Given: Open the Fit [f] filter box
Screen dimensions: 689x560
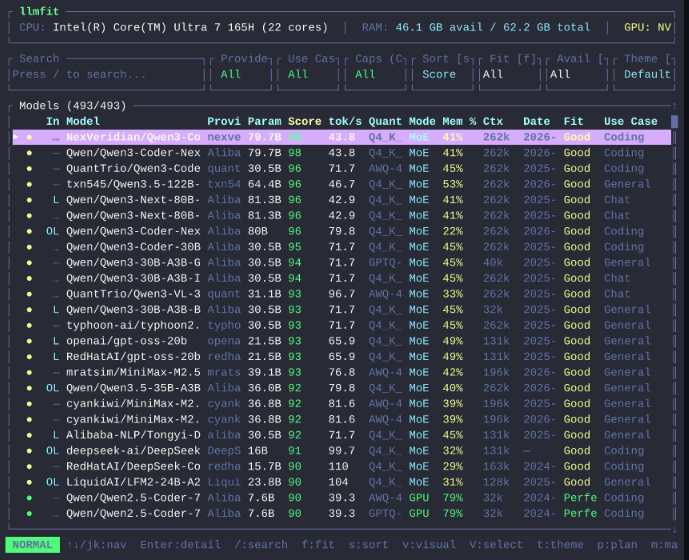Looking at the screenshot, I should pos(510,74).
